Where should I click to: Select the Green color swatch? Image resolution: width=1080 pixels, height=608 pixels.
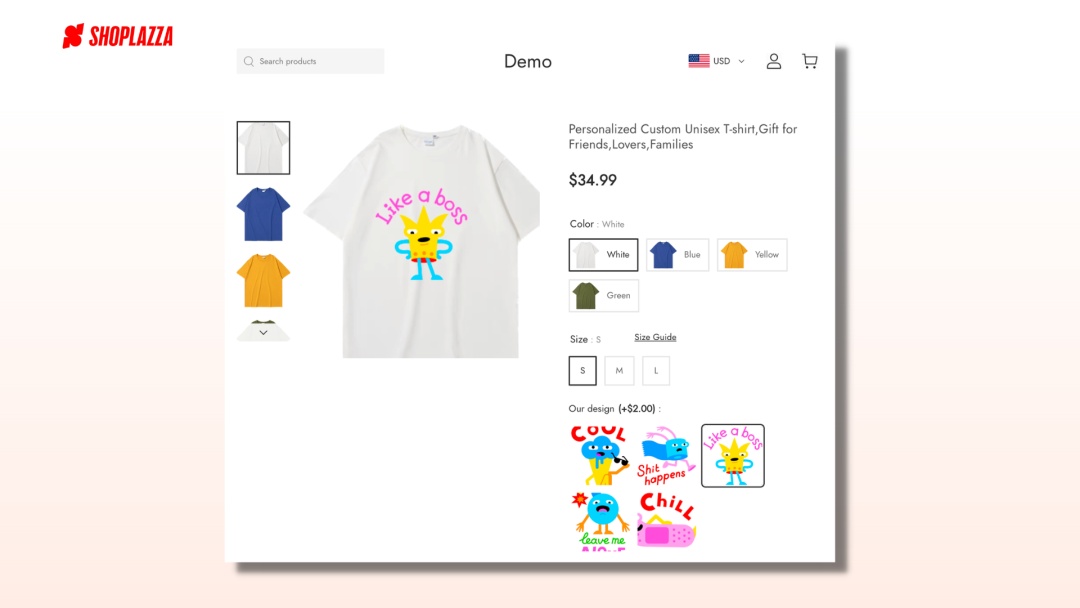click(x=604, y=295)
